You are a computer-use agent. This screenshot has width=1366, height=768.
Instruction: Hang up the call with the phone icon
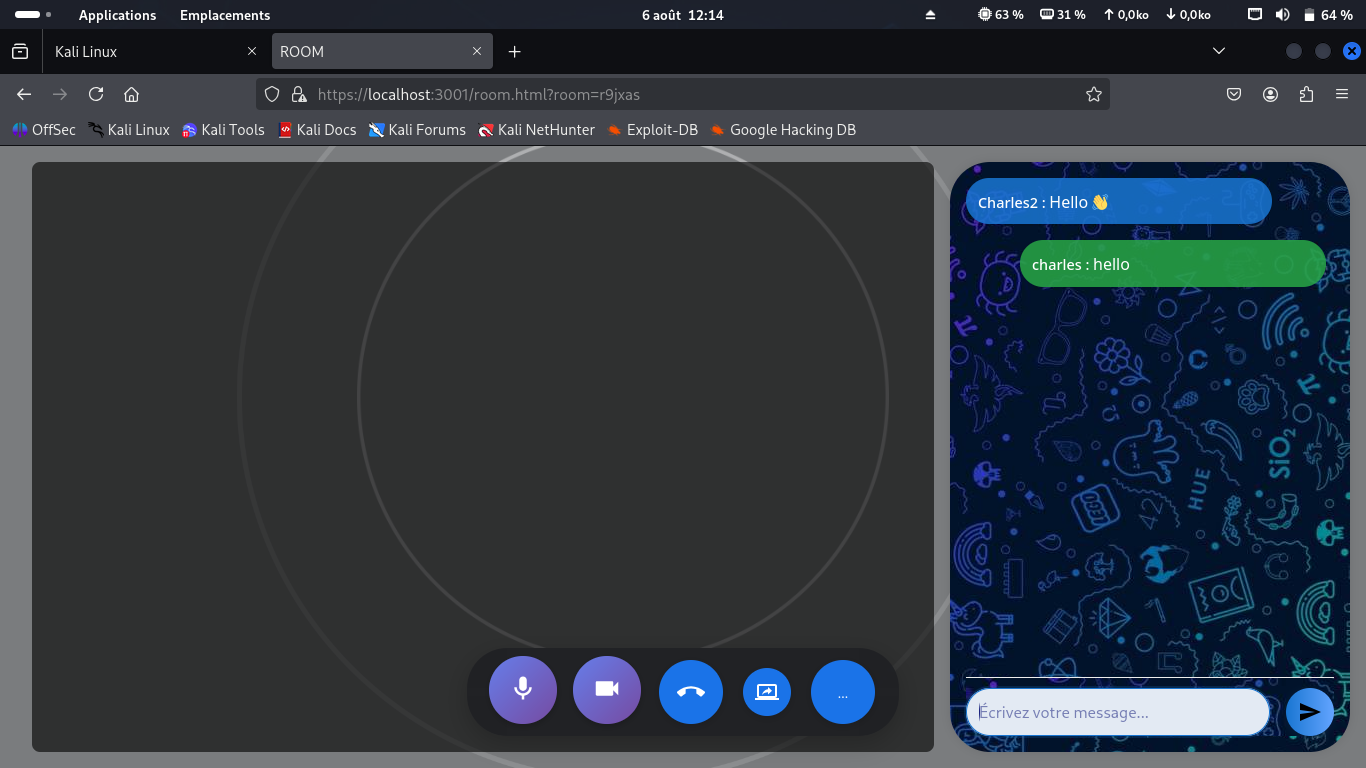690,690
